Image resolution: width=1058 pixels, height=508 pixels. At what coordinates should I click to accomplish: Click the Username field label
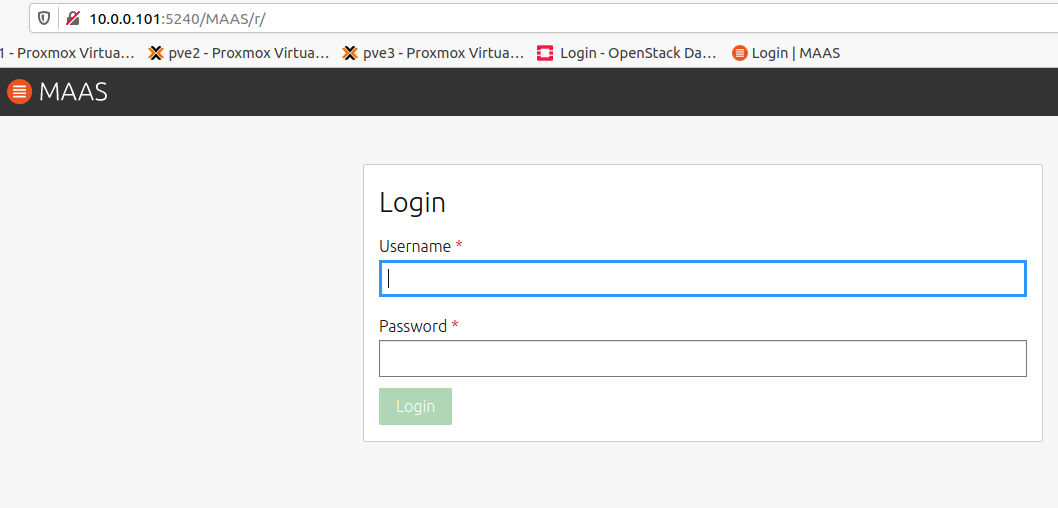415,247
